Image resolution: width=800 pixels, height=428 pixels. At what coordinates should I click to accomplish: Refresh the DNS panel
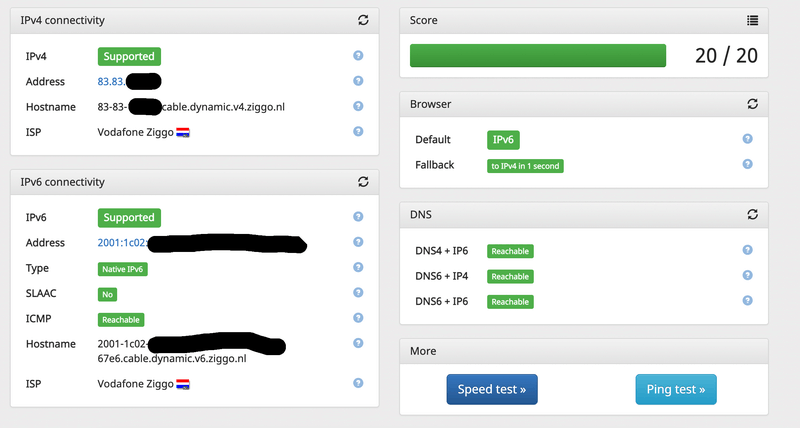coord(753,214)
